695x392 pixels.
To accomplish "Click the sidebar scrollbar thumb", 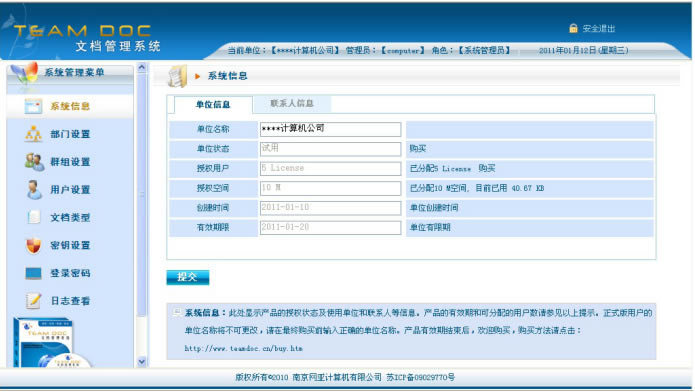I will 141,194.
